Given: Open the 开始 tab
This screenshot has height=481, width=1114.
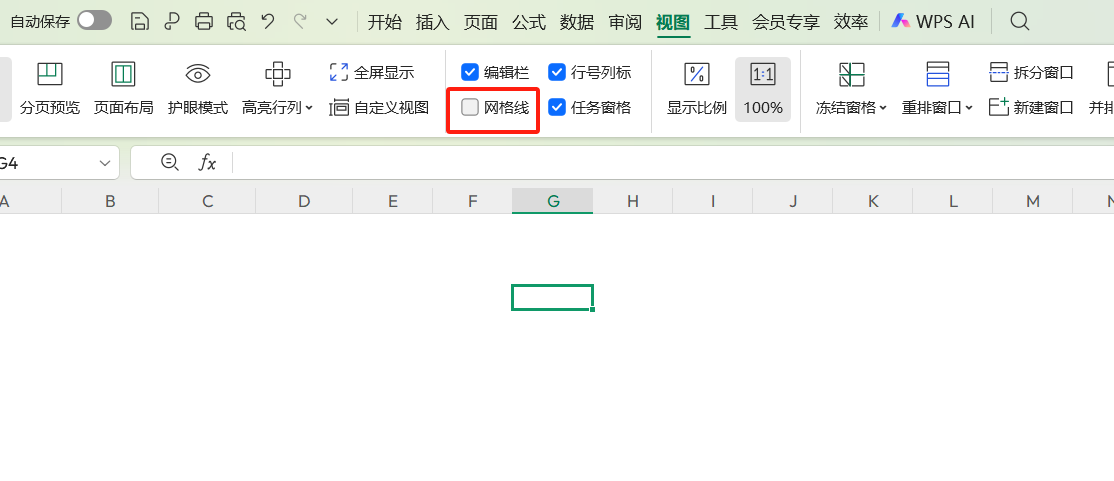Looking at the screenshot, I should click(x=384, y=22).
